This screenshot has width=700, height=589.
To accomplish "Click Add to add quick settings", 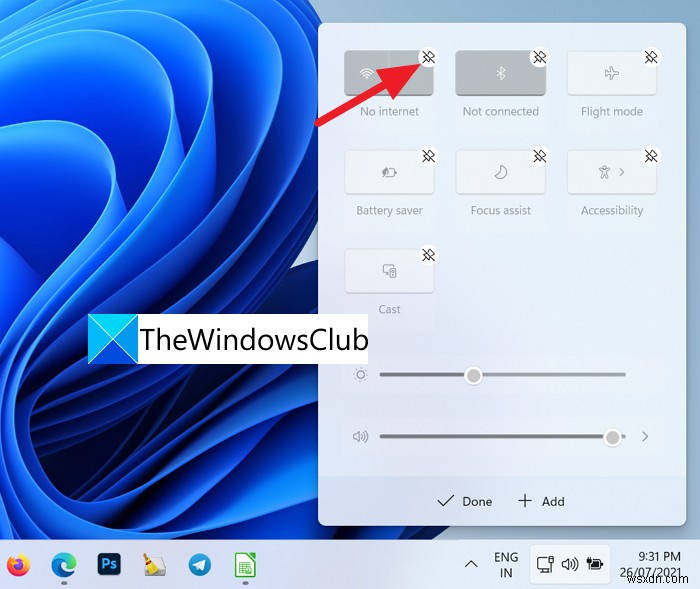I will coord(541,501).
